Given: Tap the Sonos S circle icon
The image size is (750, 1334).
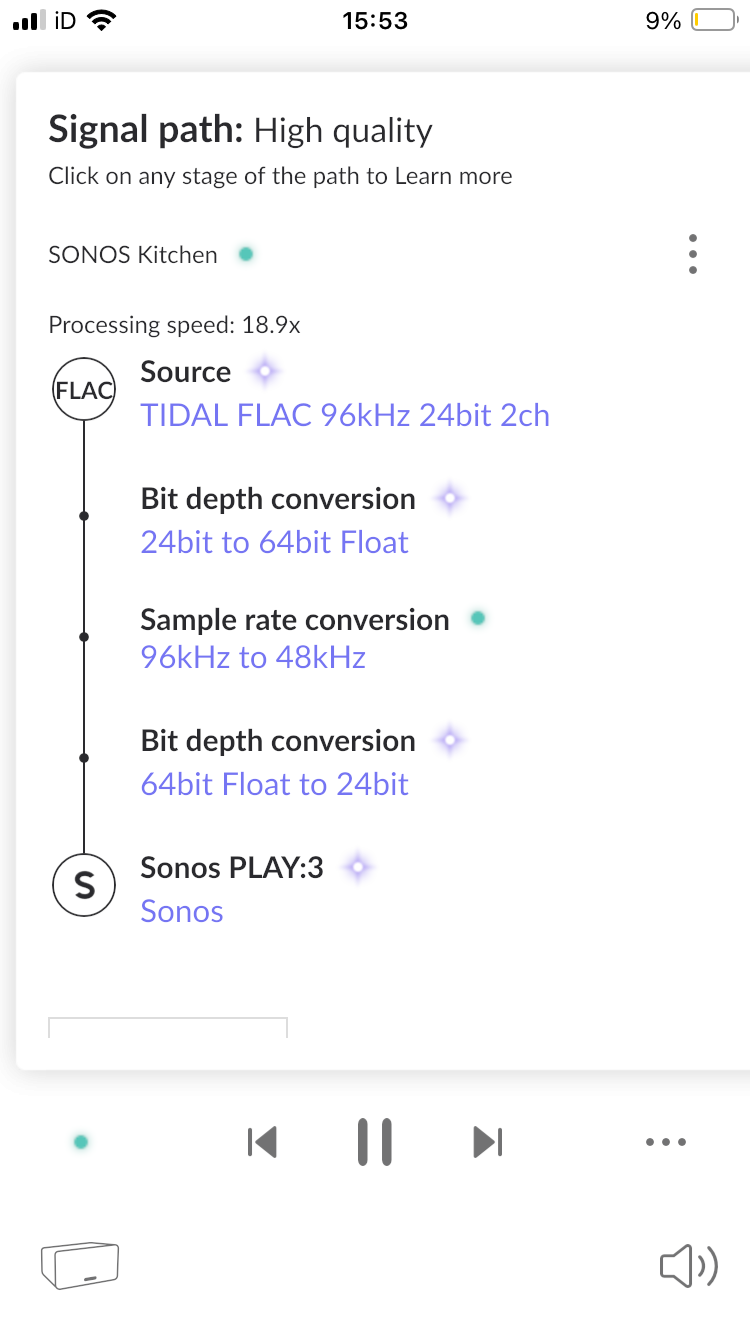Looking at the screenshot, I should 84,885.
